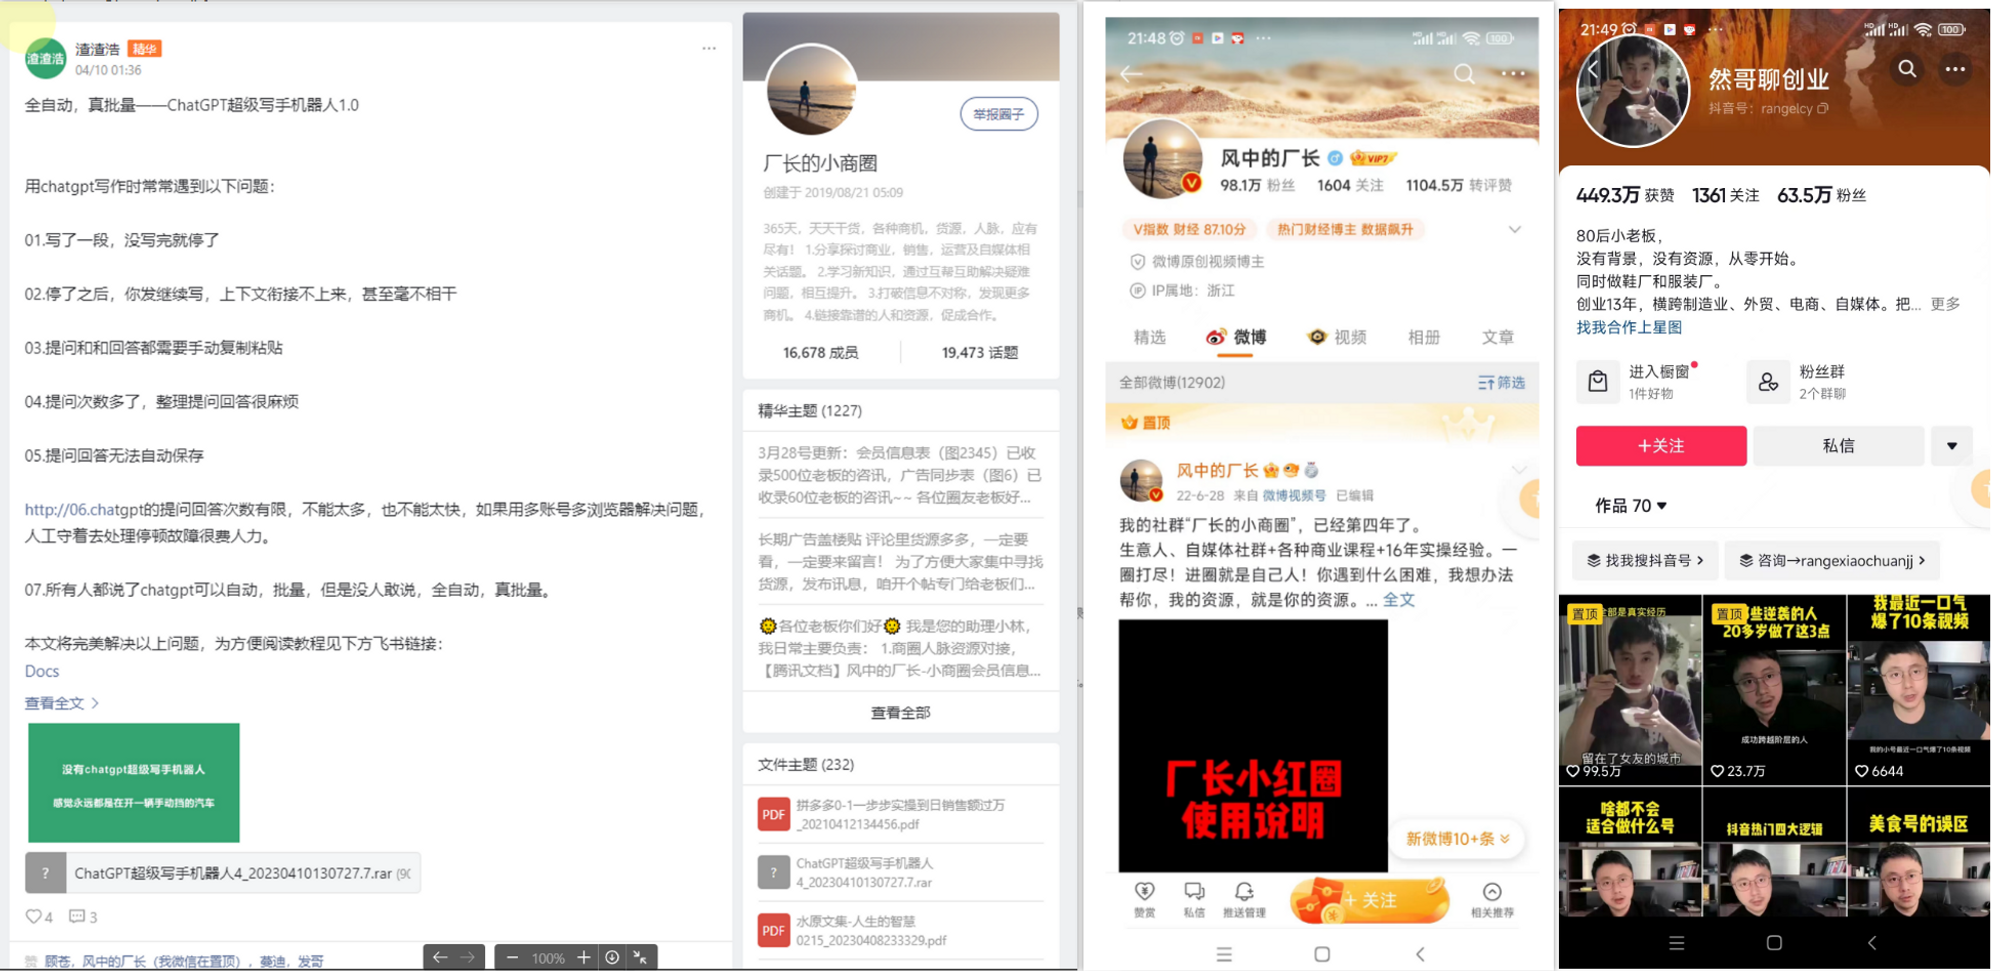Tap red +关注 button on Douyin
2000x971 pixels.
[1661, 446]
